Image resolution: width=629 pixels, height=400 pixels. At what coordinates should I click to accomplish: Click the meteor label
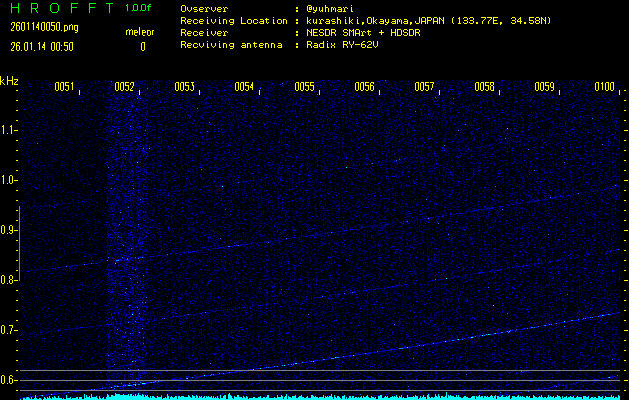click(x=139, y=32)
